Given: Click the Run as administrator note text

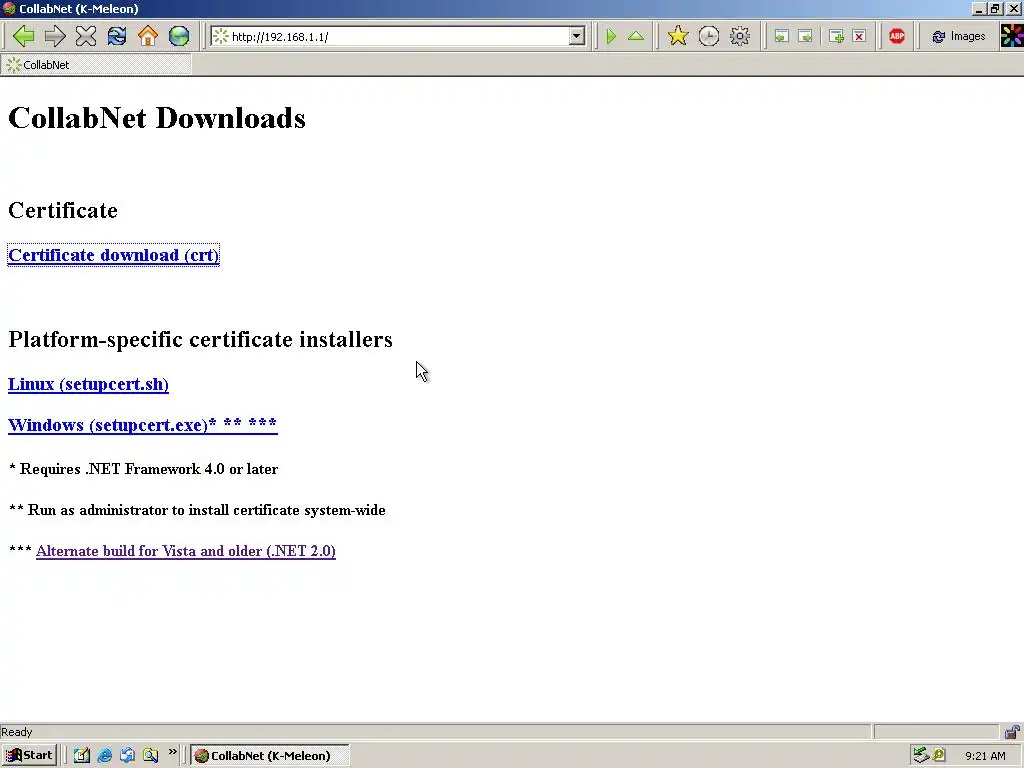Looking at the screenshot, I should pos(197,510).
